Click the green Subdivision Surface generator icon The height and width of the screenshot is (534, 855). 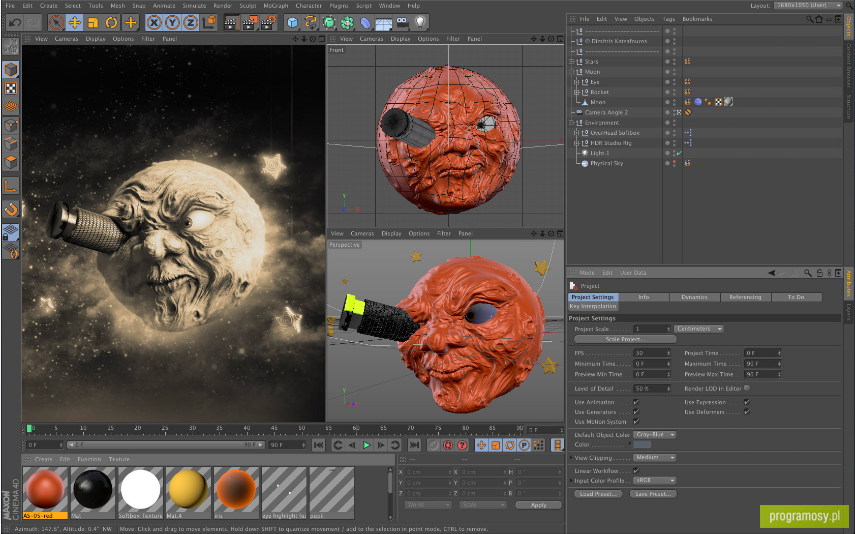point(329,22)
